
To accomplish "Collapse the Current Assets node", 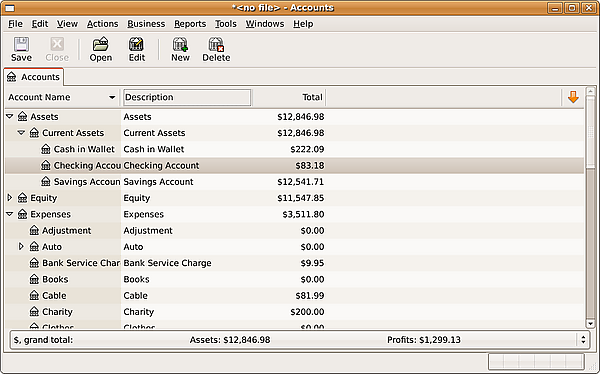I will tap(21, 132).
